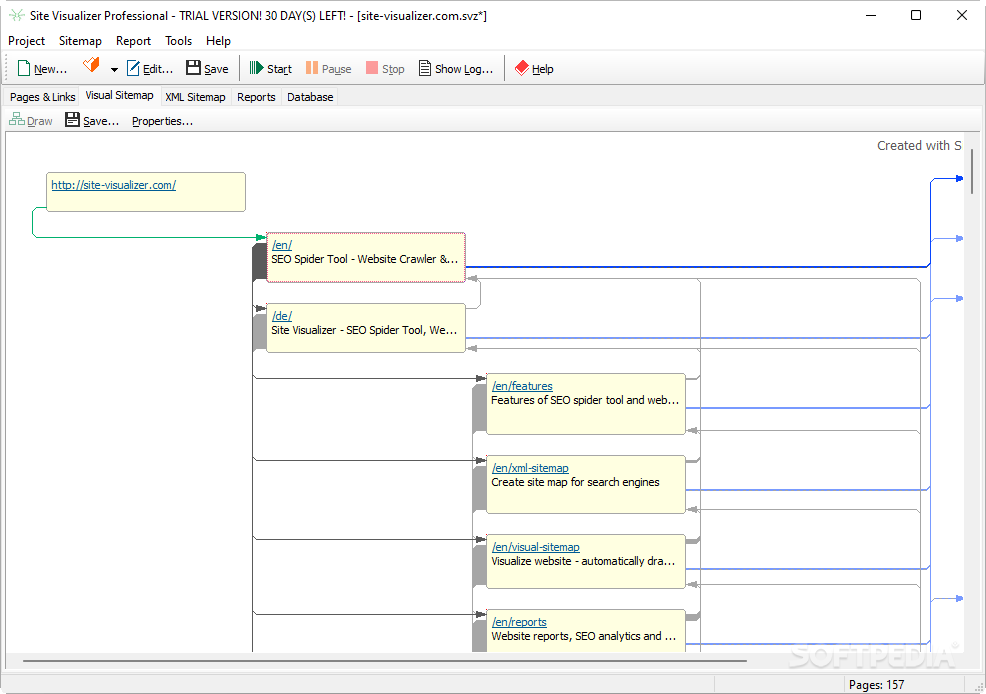Click 'Visualize website - automatically dra…' text
Screen dimensions: 986x694
(583, 561)
